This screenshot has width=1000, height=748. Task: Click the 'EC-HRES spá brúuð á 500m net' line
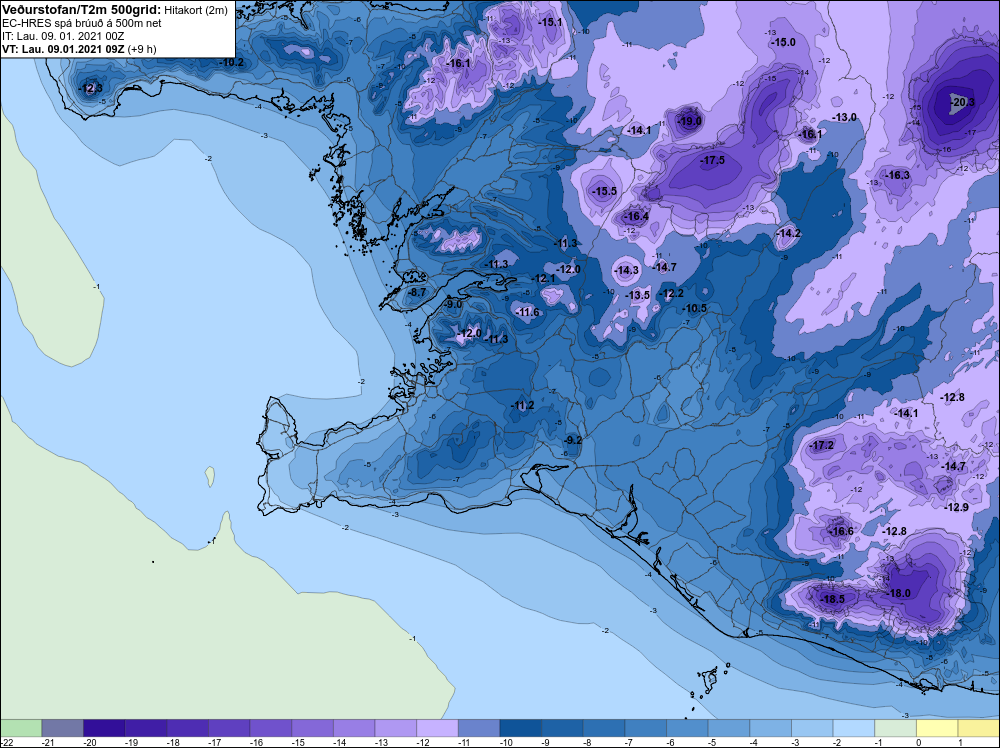(82, 23)
